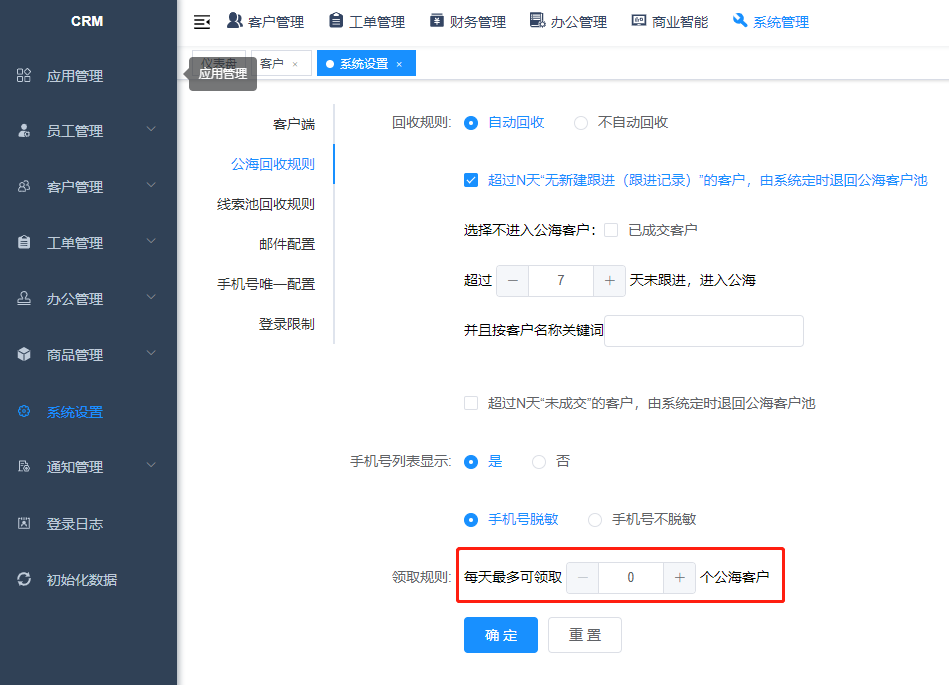Select the 不自动回收 radio option

coord(581,123)
